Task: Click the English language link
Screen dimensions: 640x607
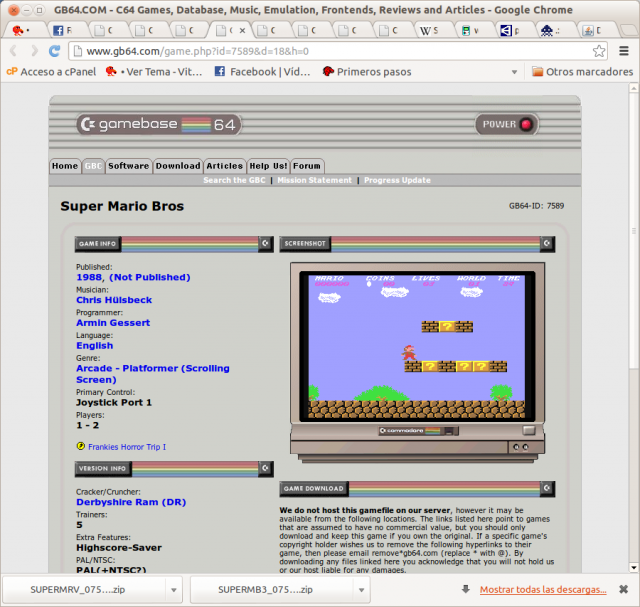Action: click(95, 346)
